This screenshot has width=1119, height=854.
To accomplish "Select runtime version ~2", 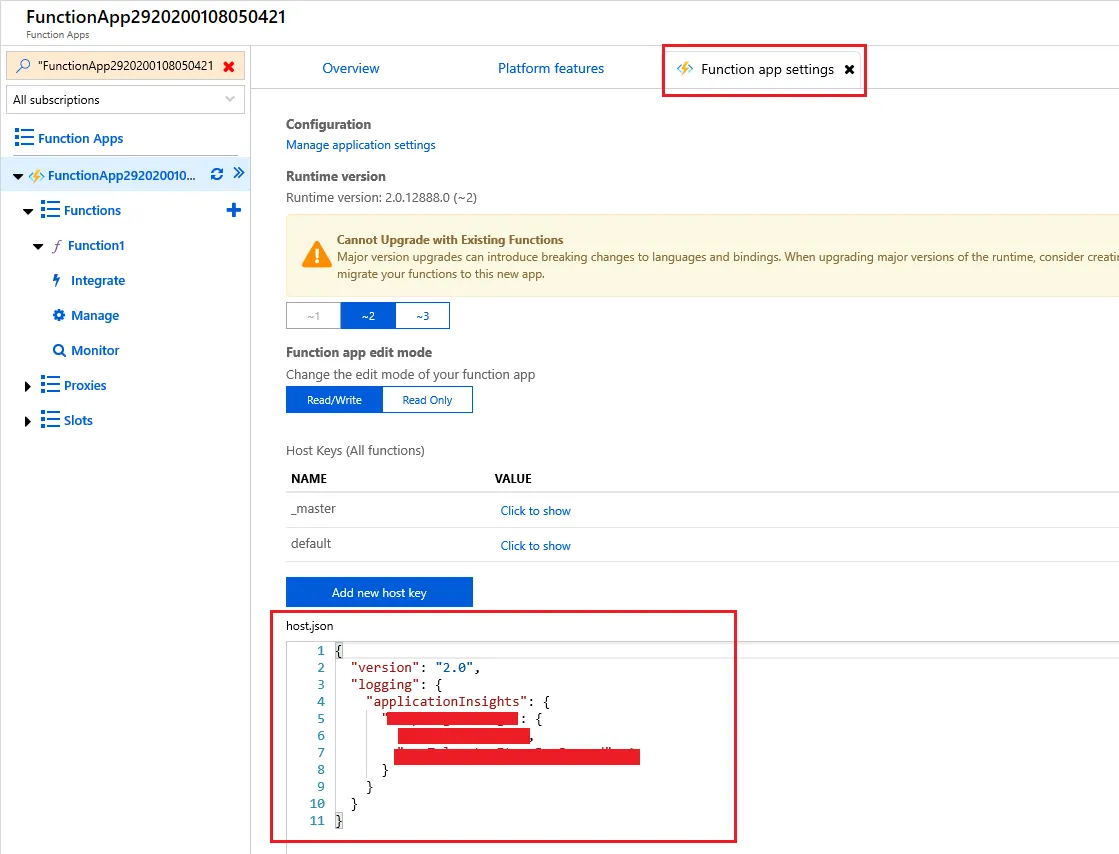I will (368, 315).
